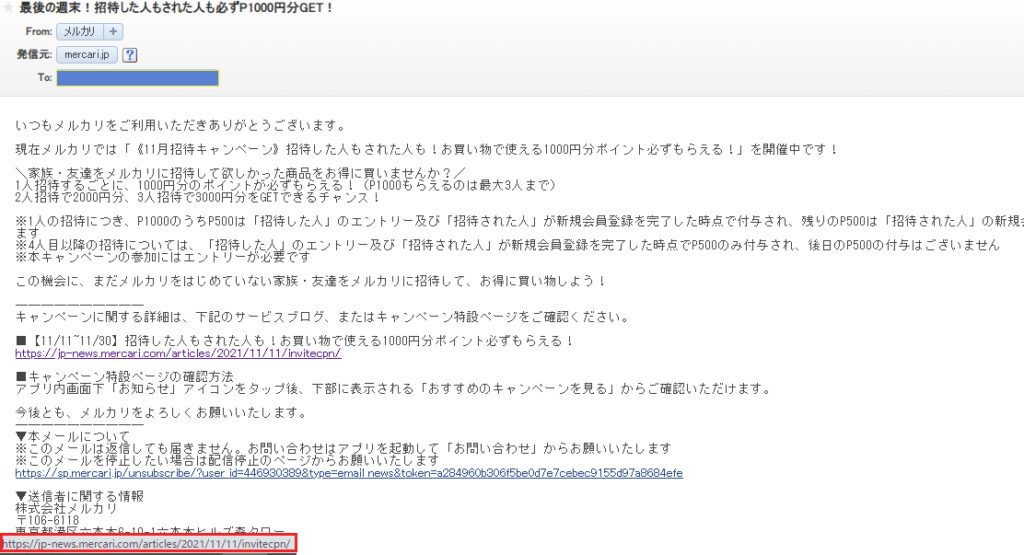Viewport: 1024px width, 555px height.
Task: Click the line starting 現在メルカリでは
Action: (426, 150)
